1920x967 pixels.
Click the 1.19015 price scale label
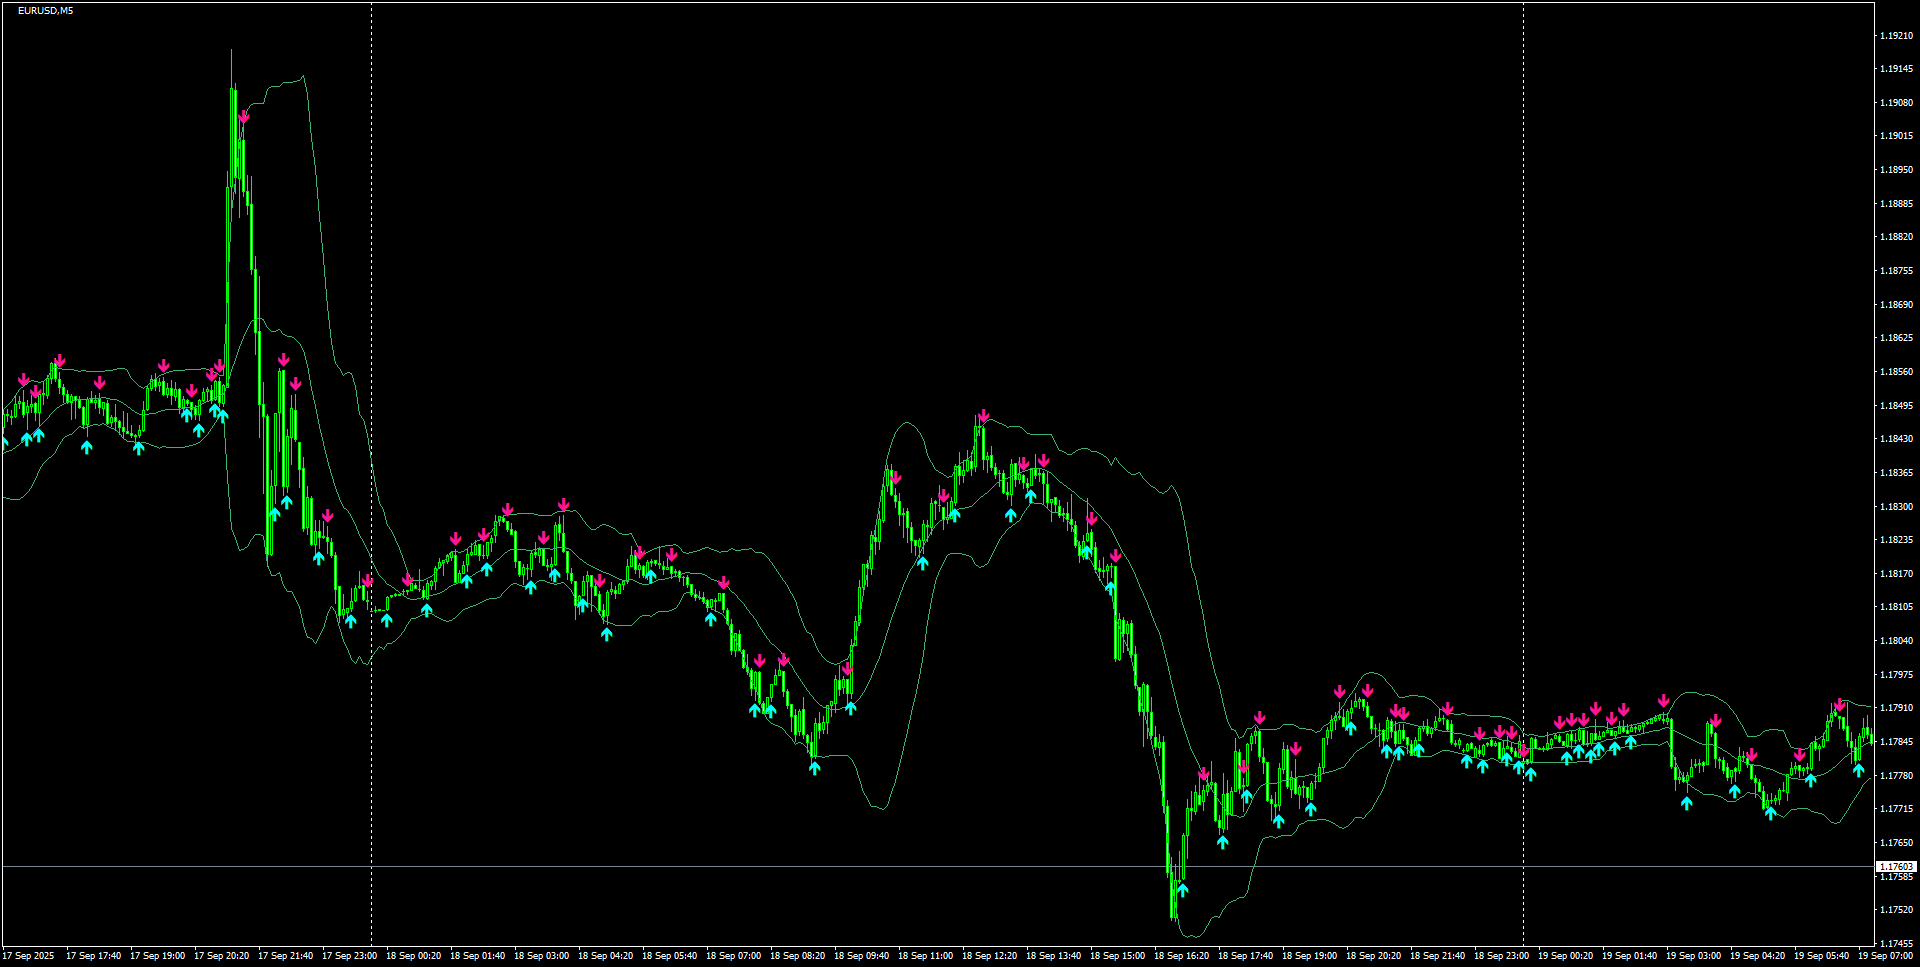click(1896, 136)
